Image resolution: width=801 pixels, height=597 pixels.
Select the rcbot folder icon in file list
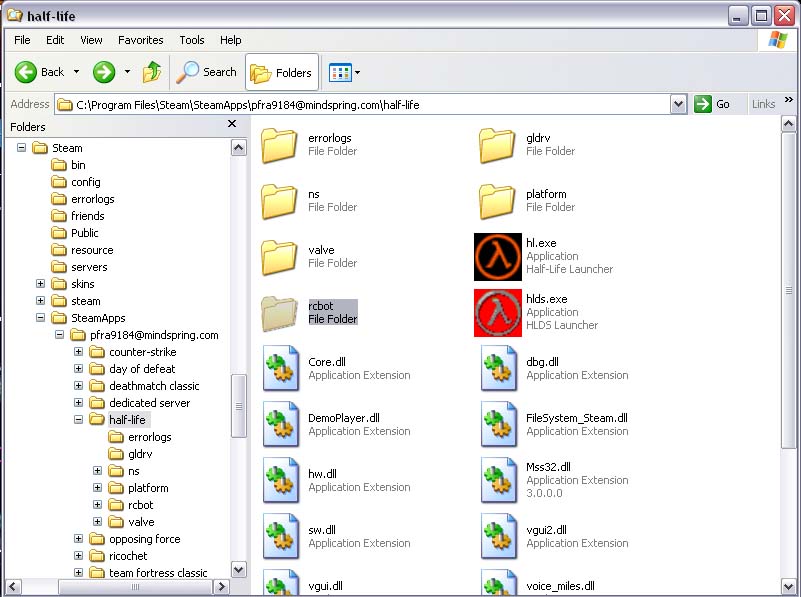coord(279,314)
